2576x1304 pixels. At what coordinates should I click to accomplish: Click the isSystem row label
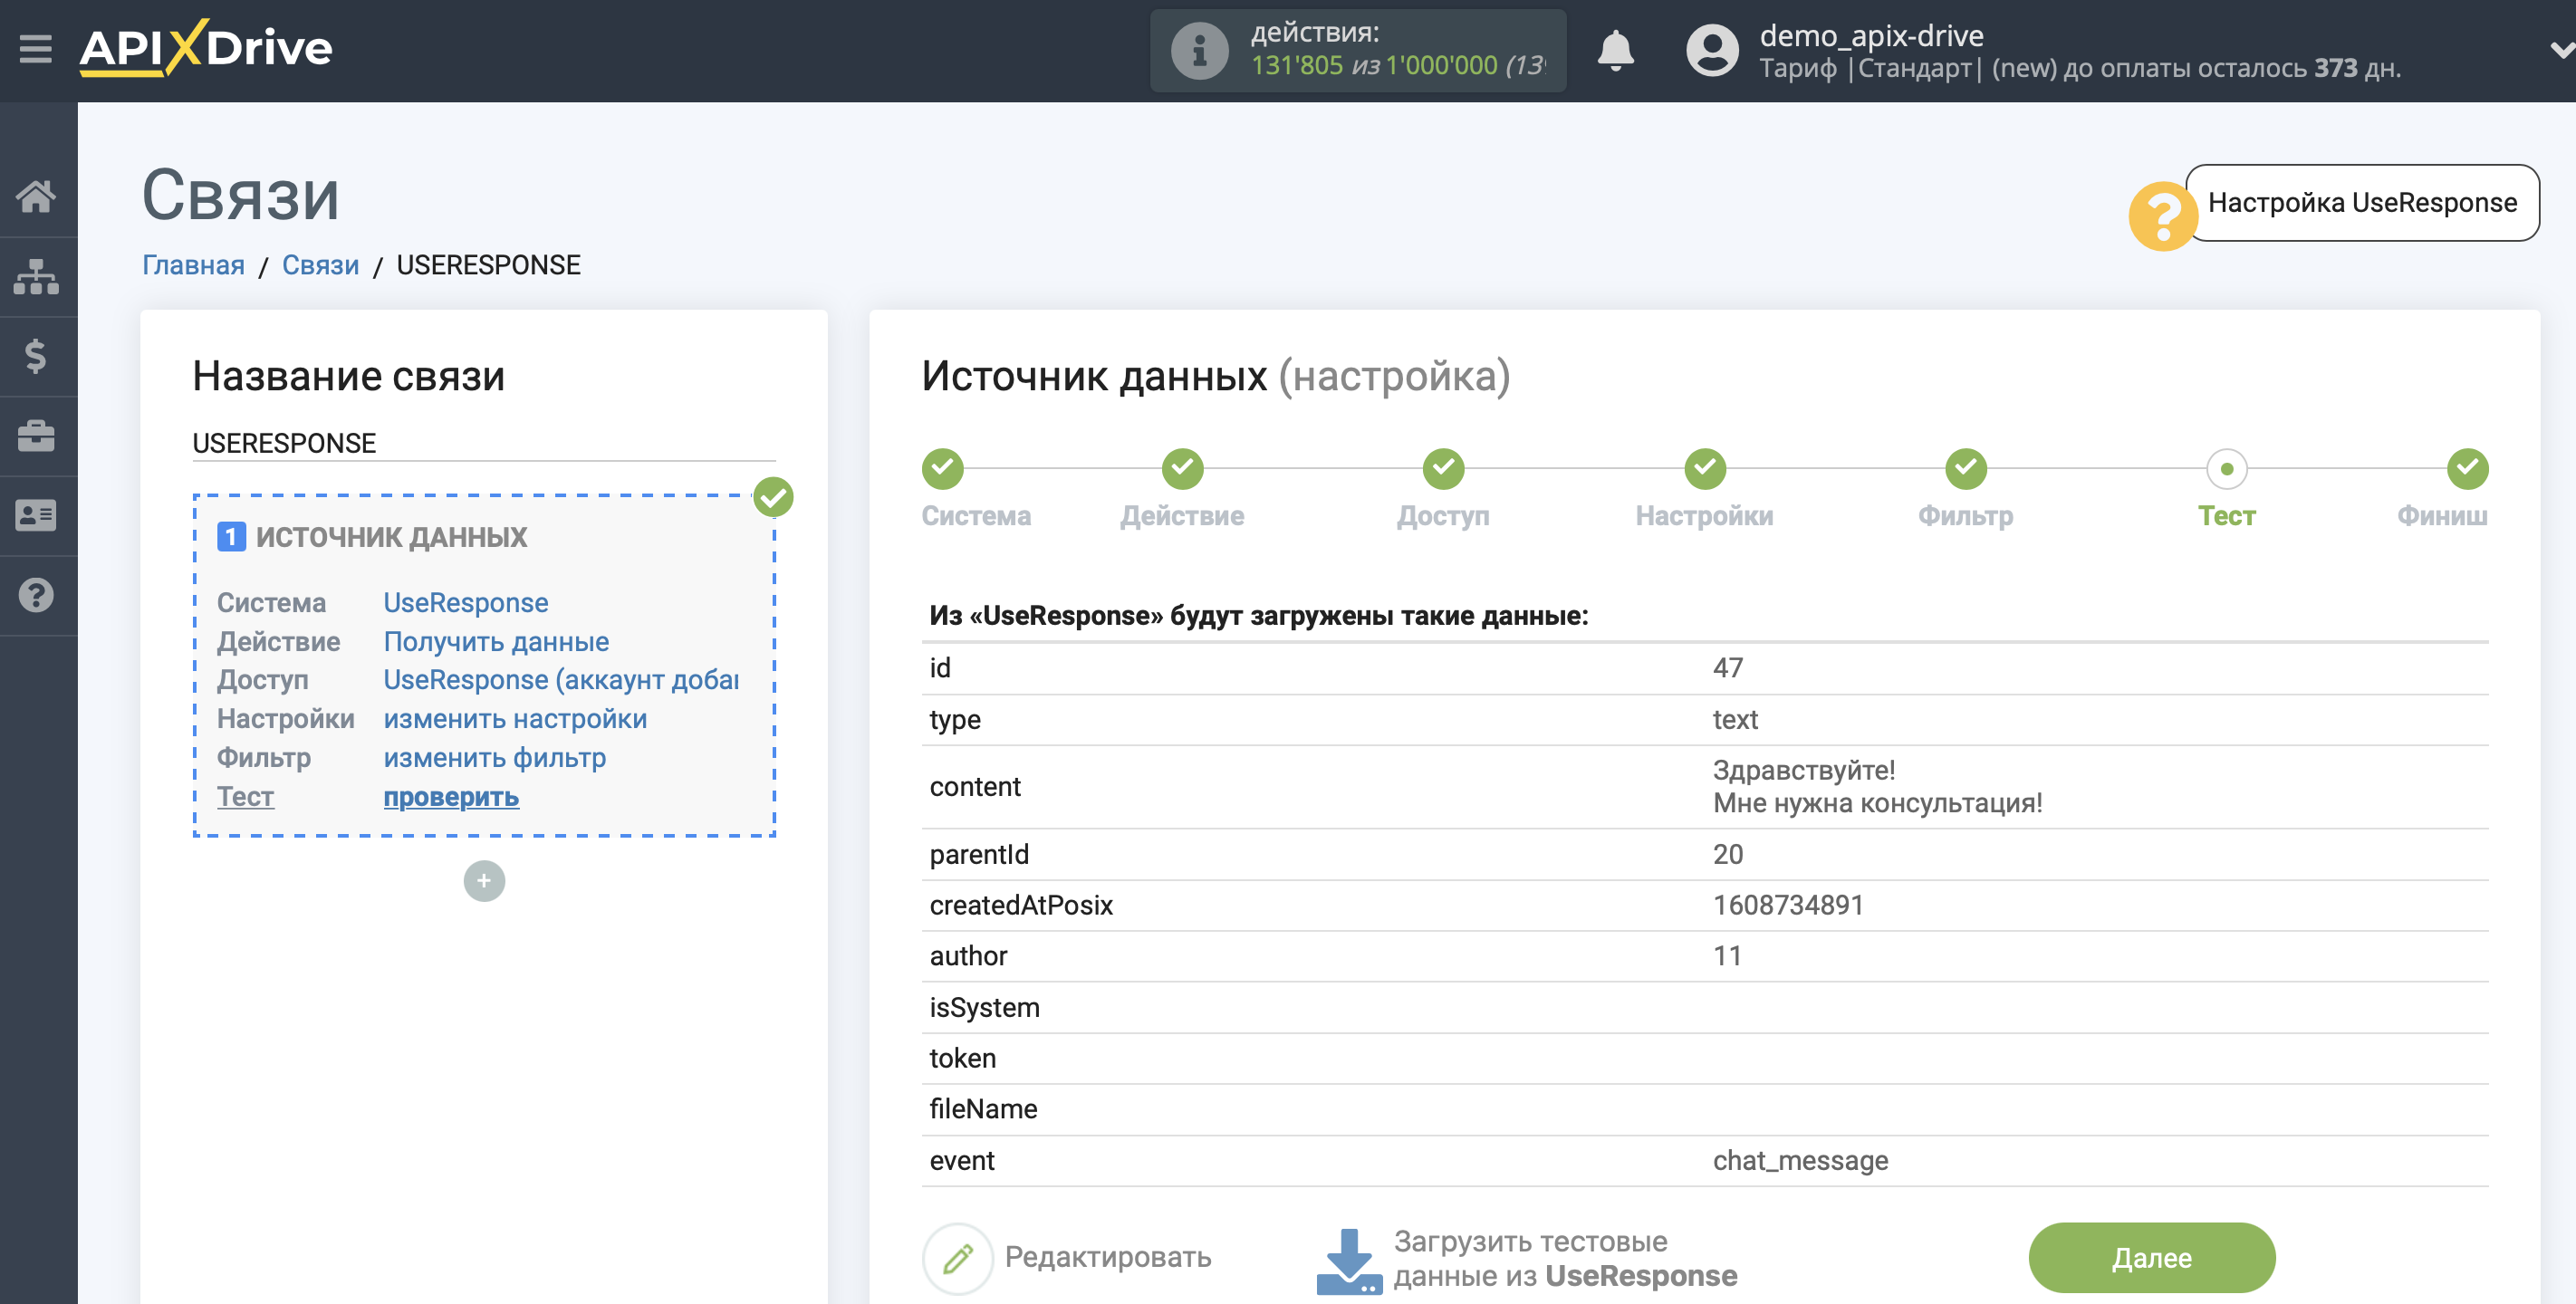(984, 1008)
